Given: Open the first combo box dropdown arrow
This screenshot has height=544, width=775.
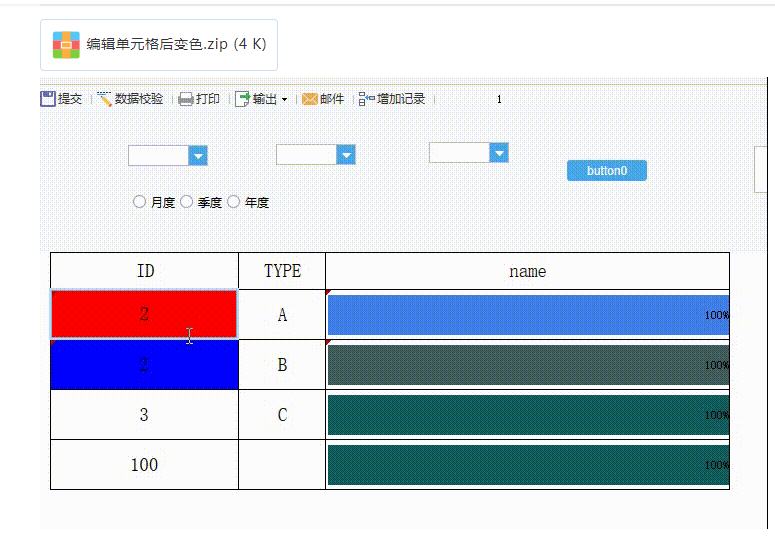Looking at the screenshot, I should point(198,156).
